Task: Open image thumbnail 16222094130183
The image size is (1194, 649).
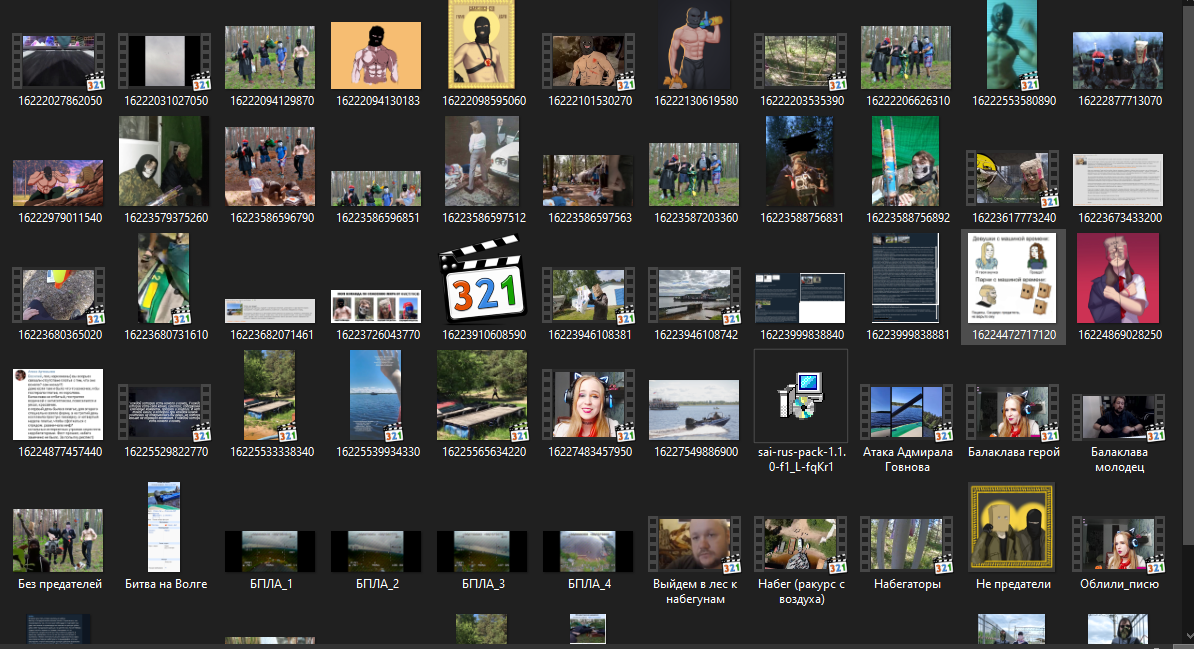Action: coord(376,56)
